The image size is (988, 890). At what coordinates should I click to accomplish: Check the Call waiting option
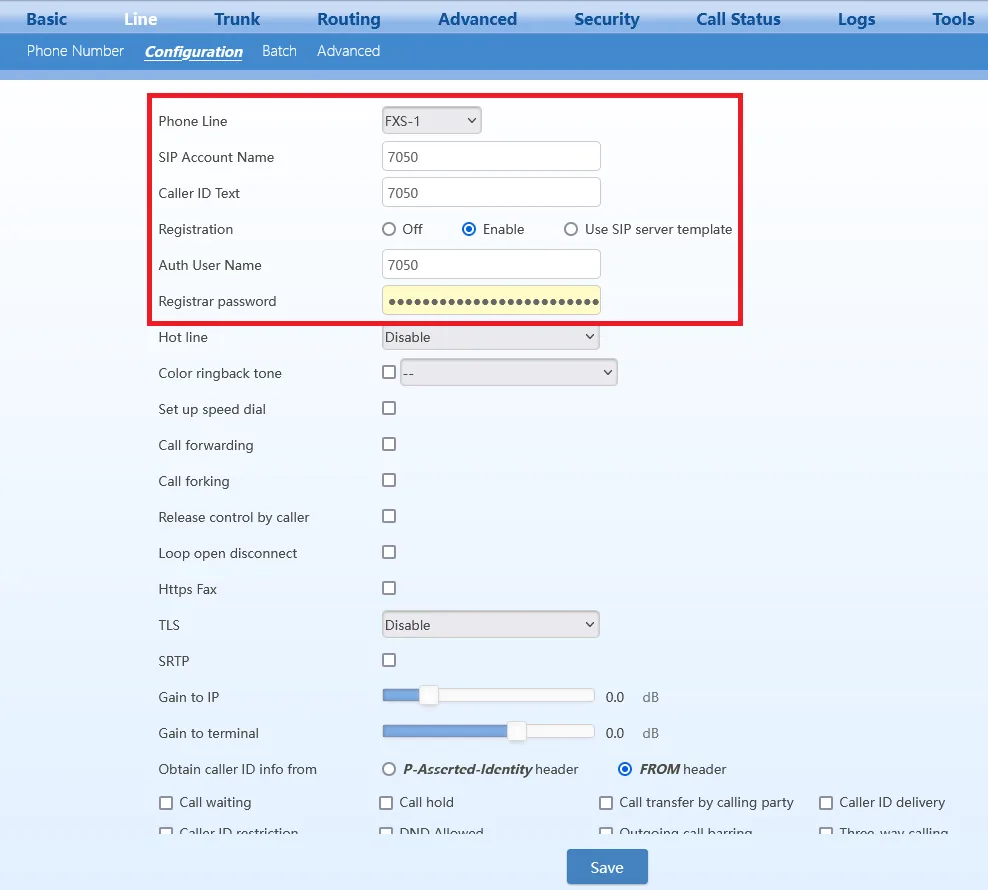tap(166, 802)
